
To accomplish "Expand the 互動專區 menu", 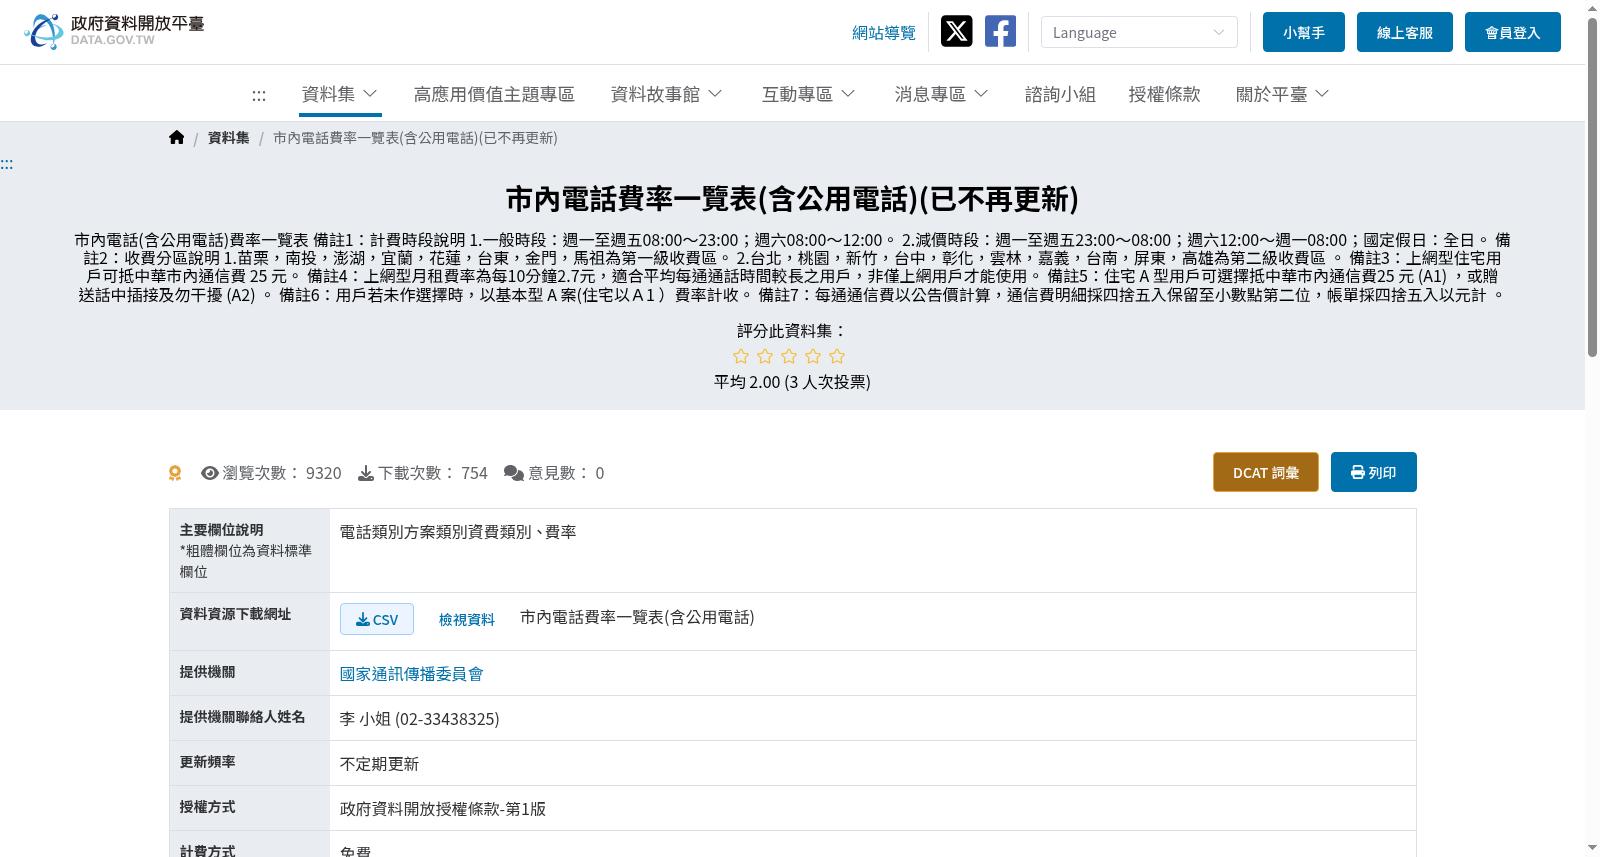I will click(x=808, y=94).
